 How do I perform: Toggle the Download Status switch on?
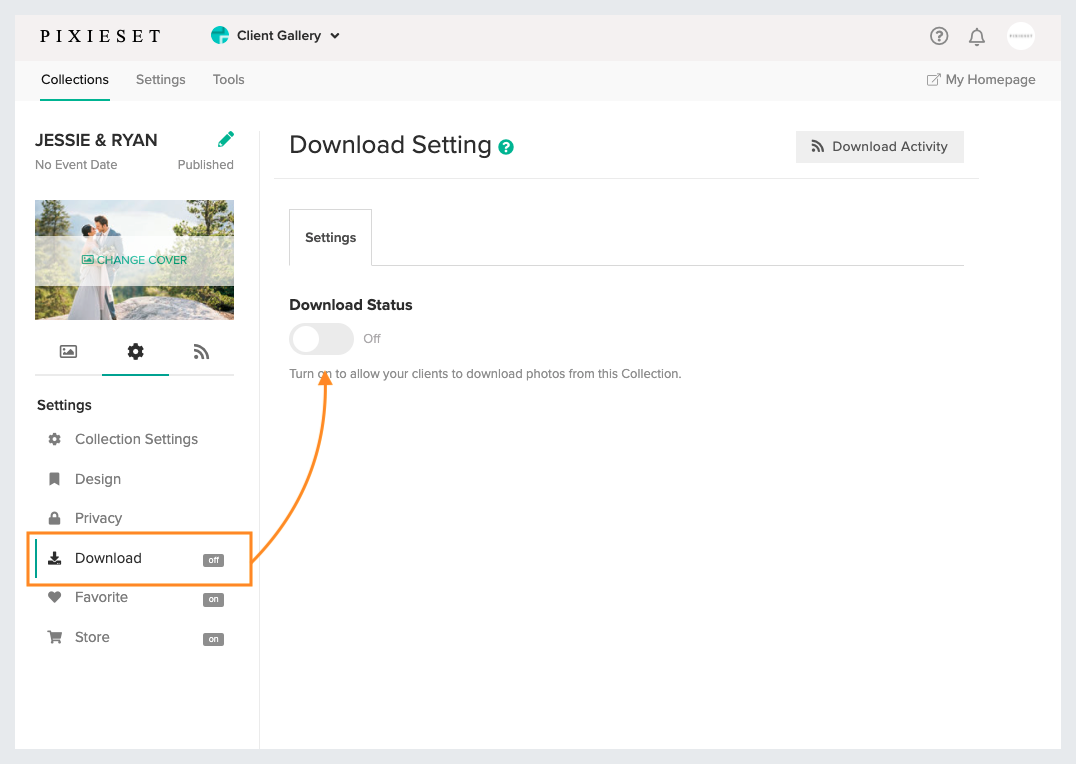321,338
